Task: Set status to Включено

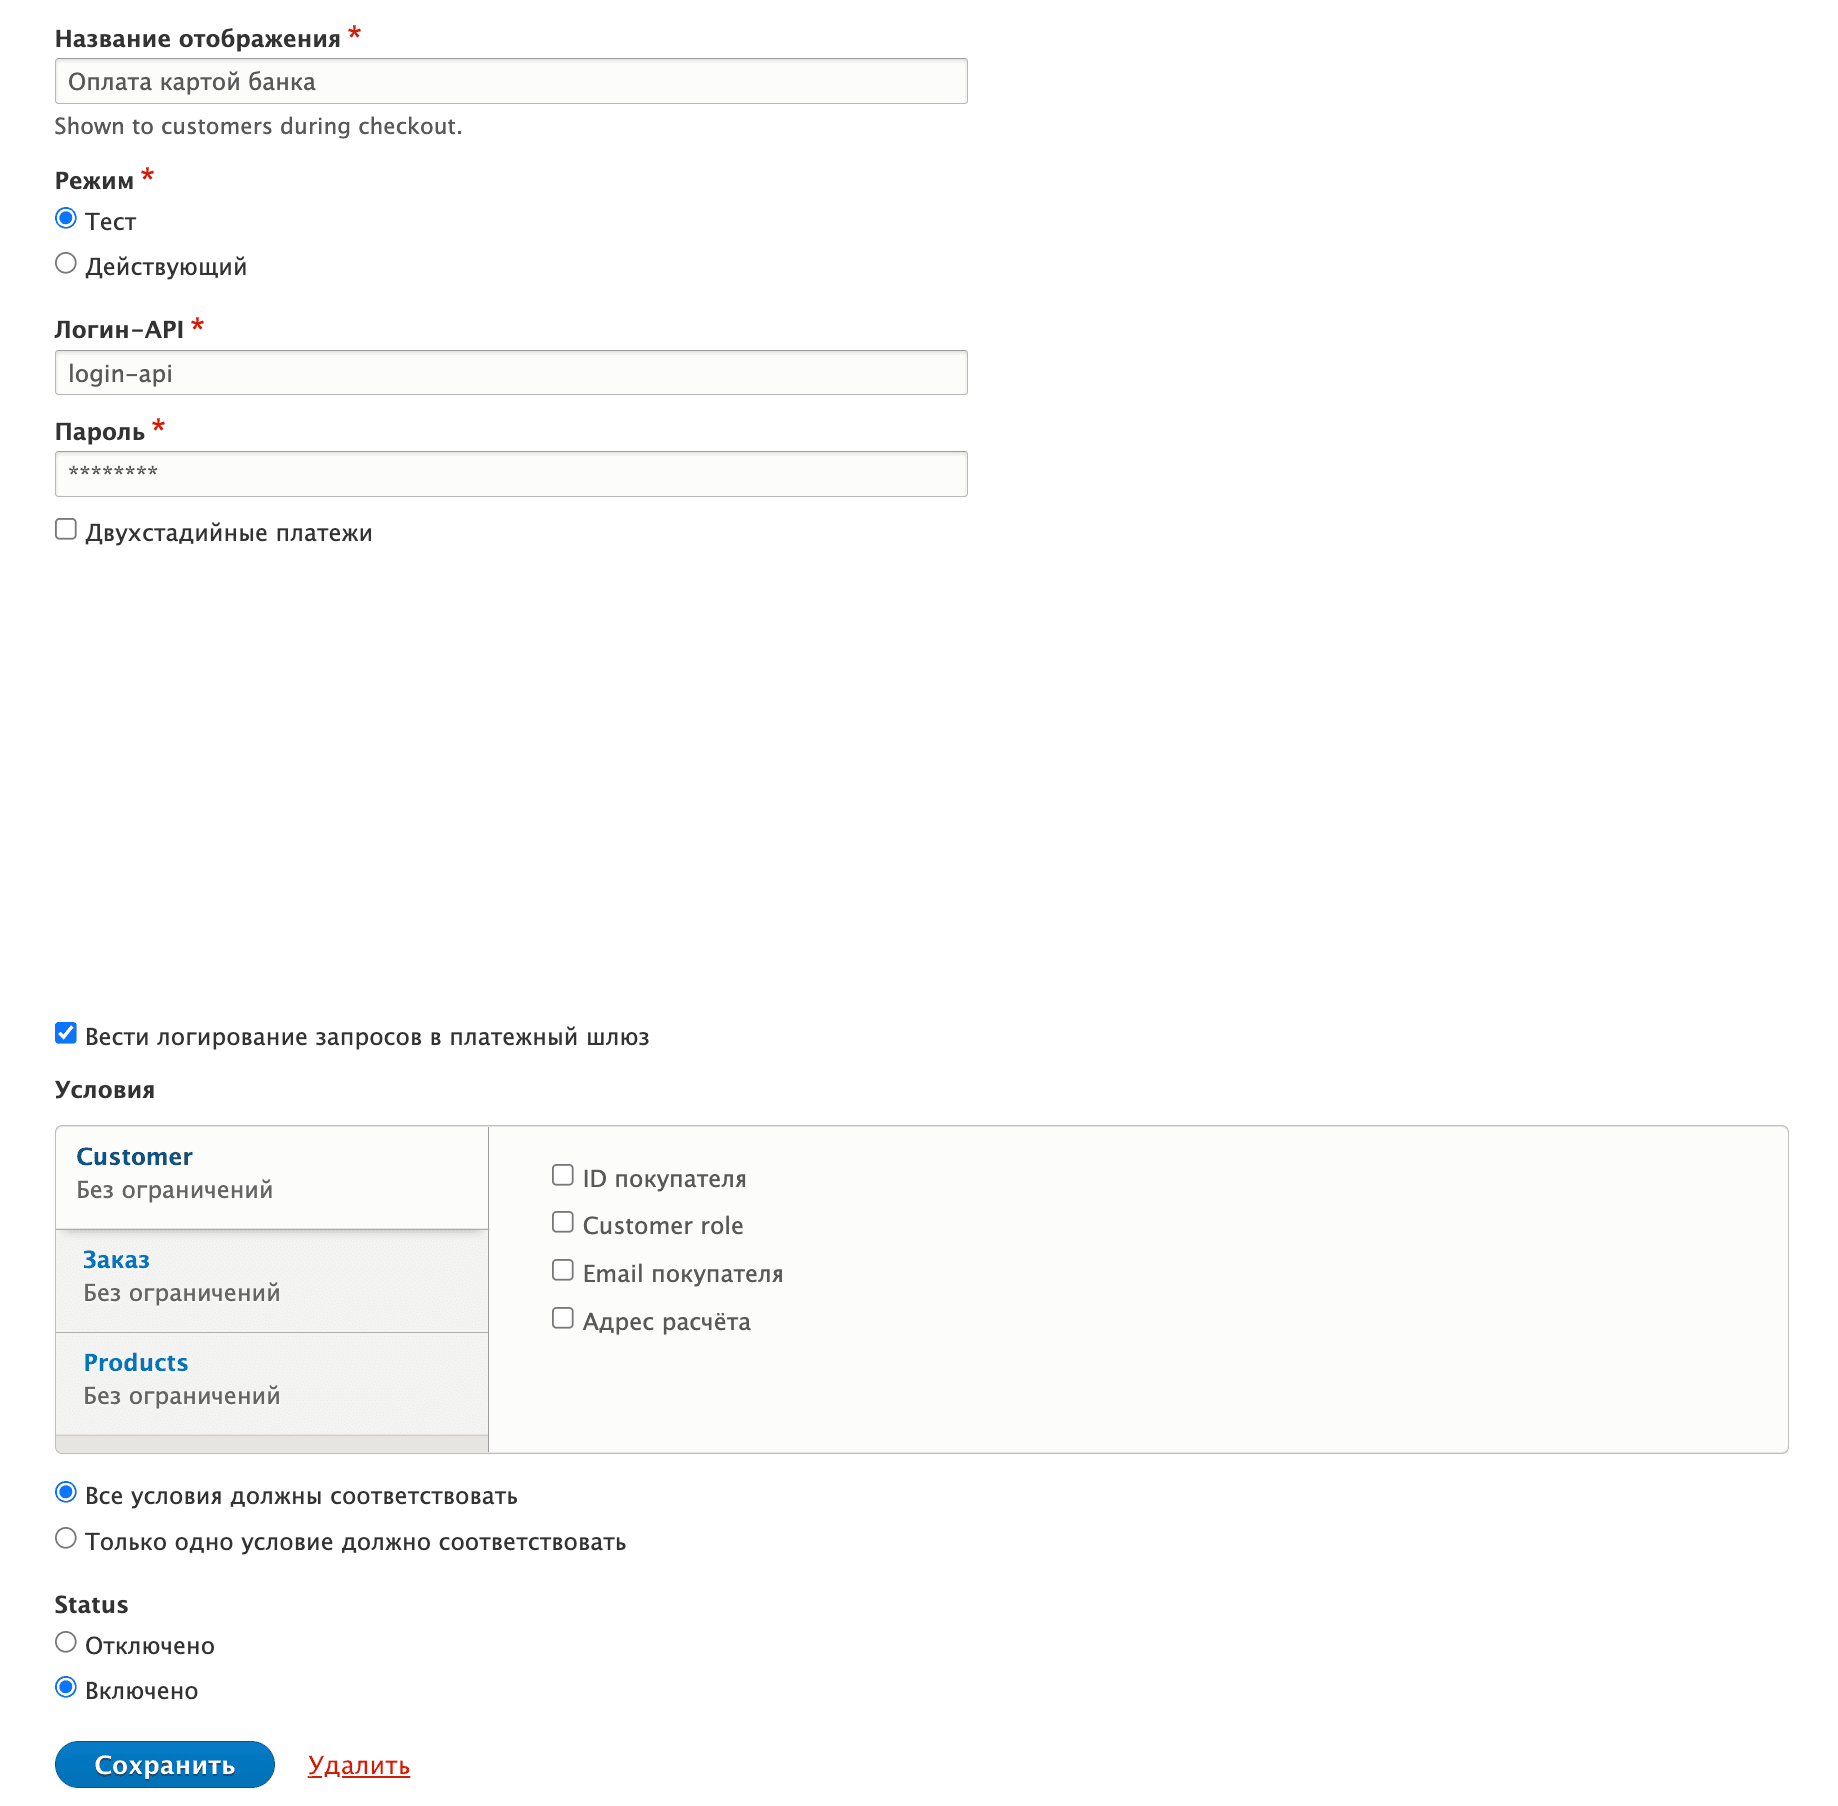Action: pyautogui.click(x=66, y=1688)
